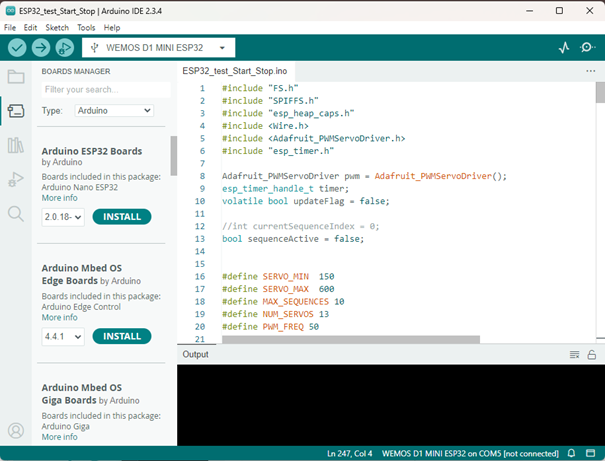The height and width of the screenshot is (461, 605).
Task: Expand the Type filter dropdown
Action: 113,111
